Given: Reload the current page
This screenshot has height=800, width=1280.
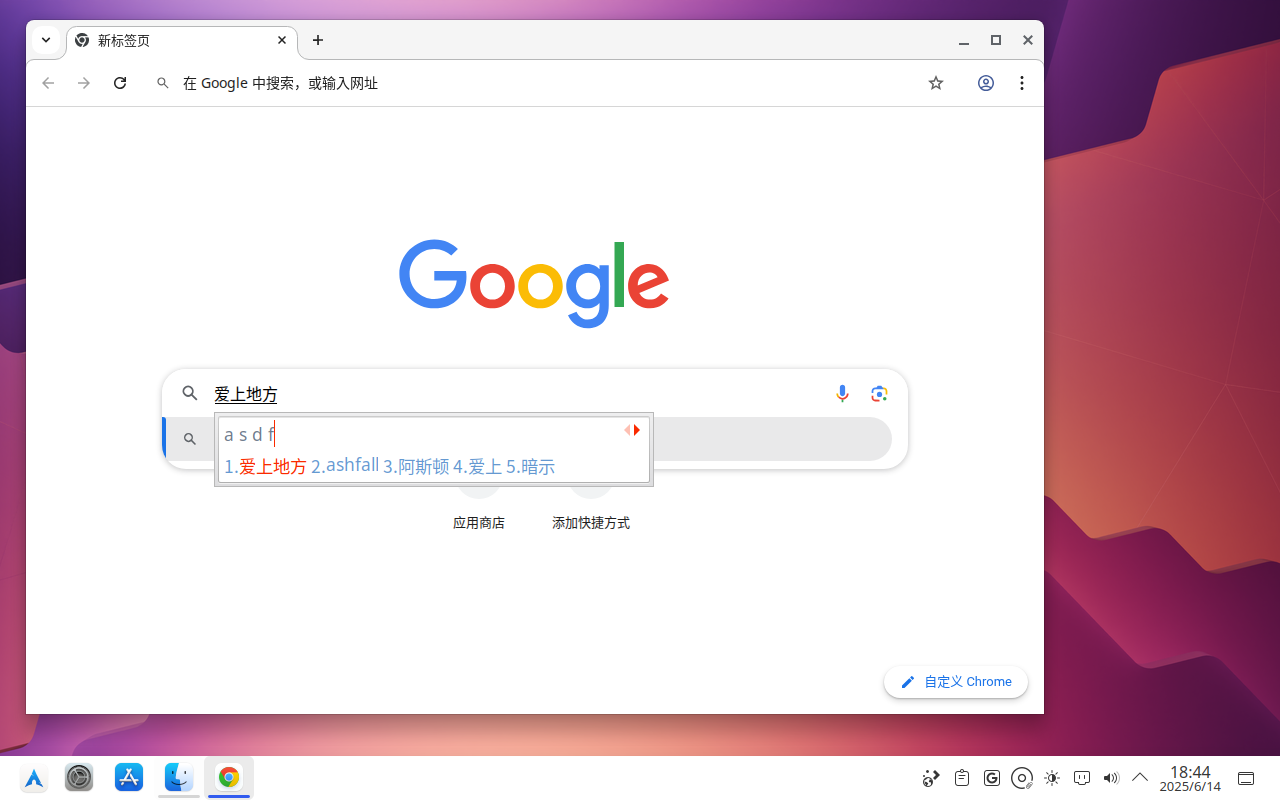Looking at the screenshot, I should [x=120, y=83].
